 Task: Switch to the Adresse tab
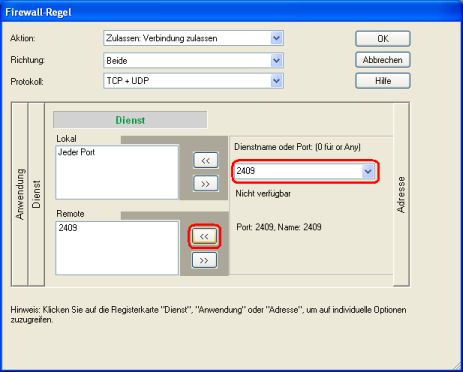[x=401, y=195]
